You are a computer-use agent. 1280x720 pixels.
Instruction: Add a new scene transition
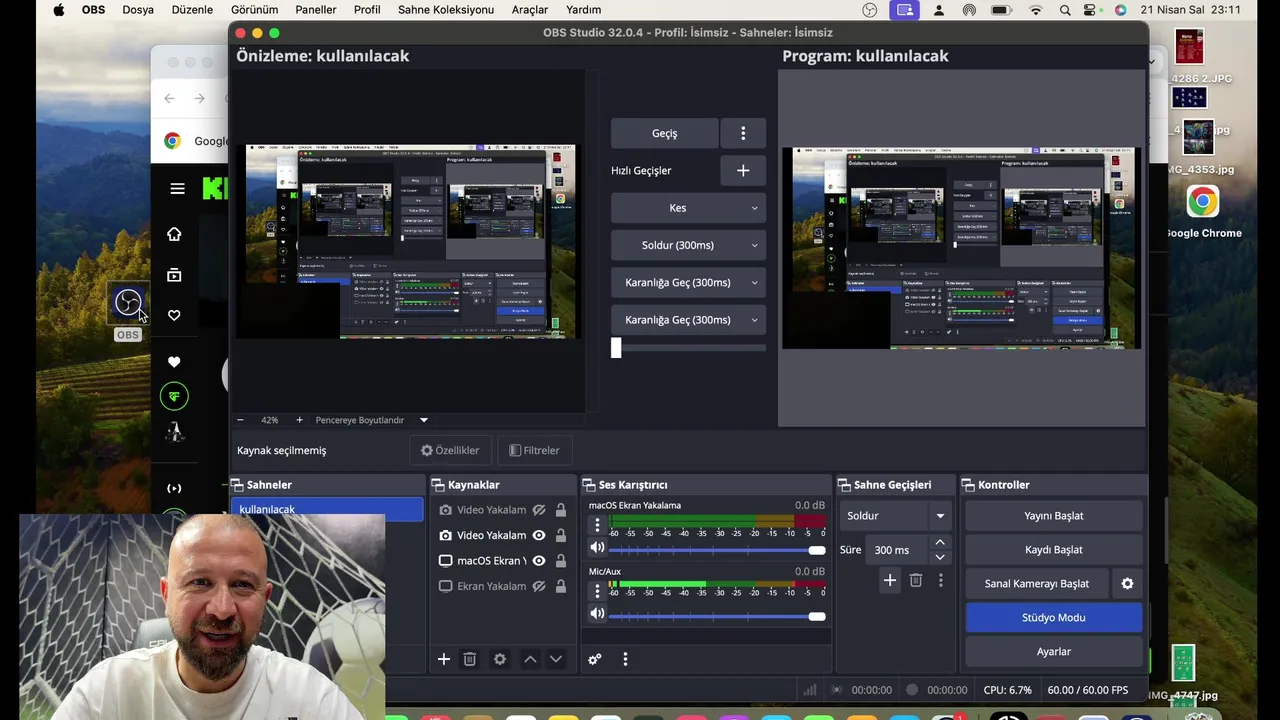pos(889,580)
